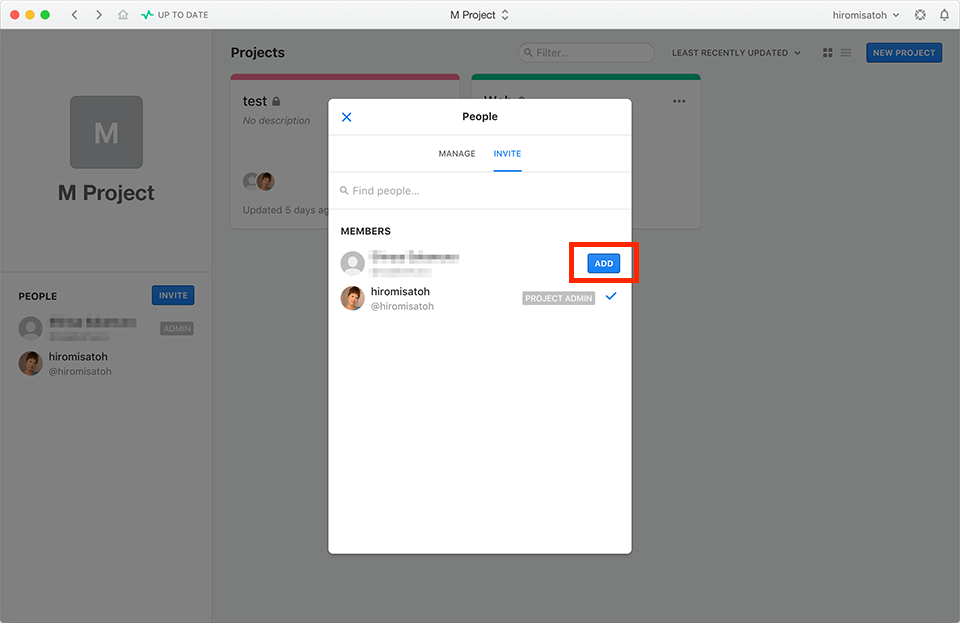
Task: Open the hiromisatoh account menu
Action: tap(866, 15)
